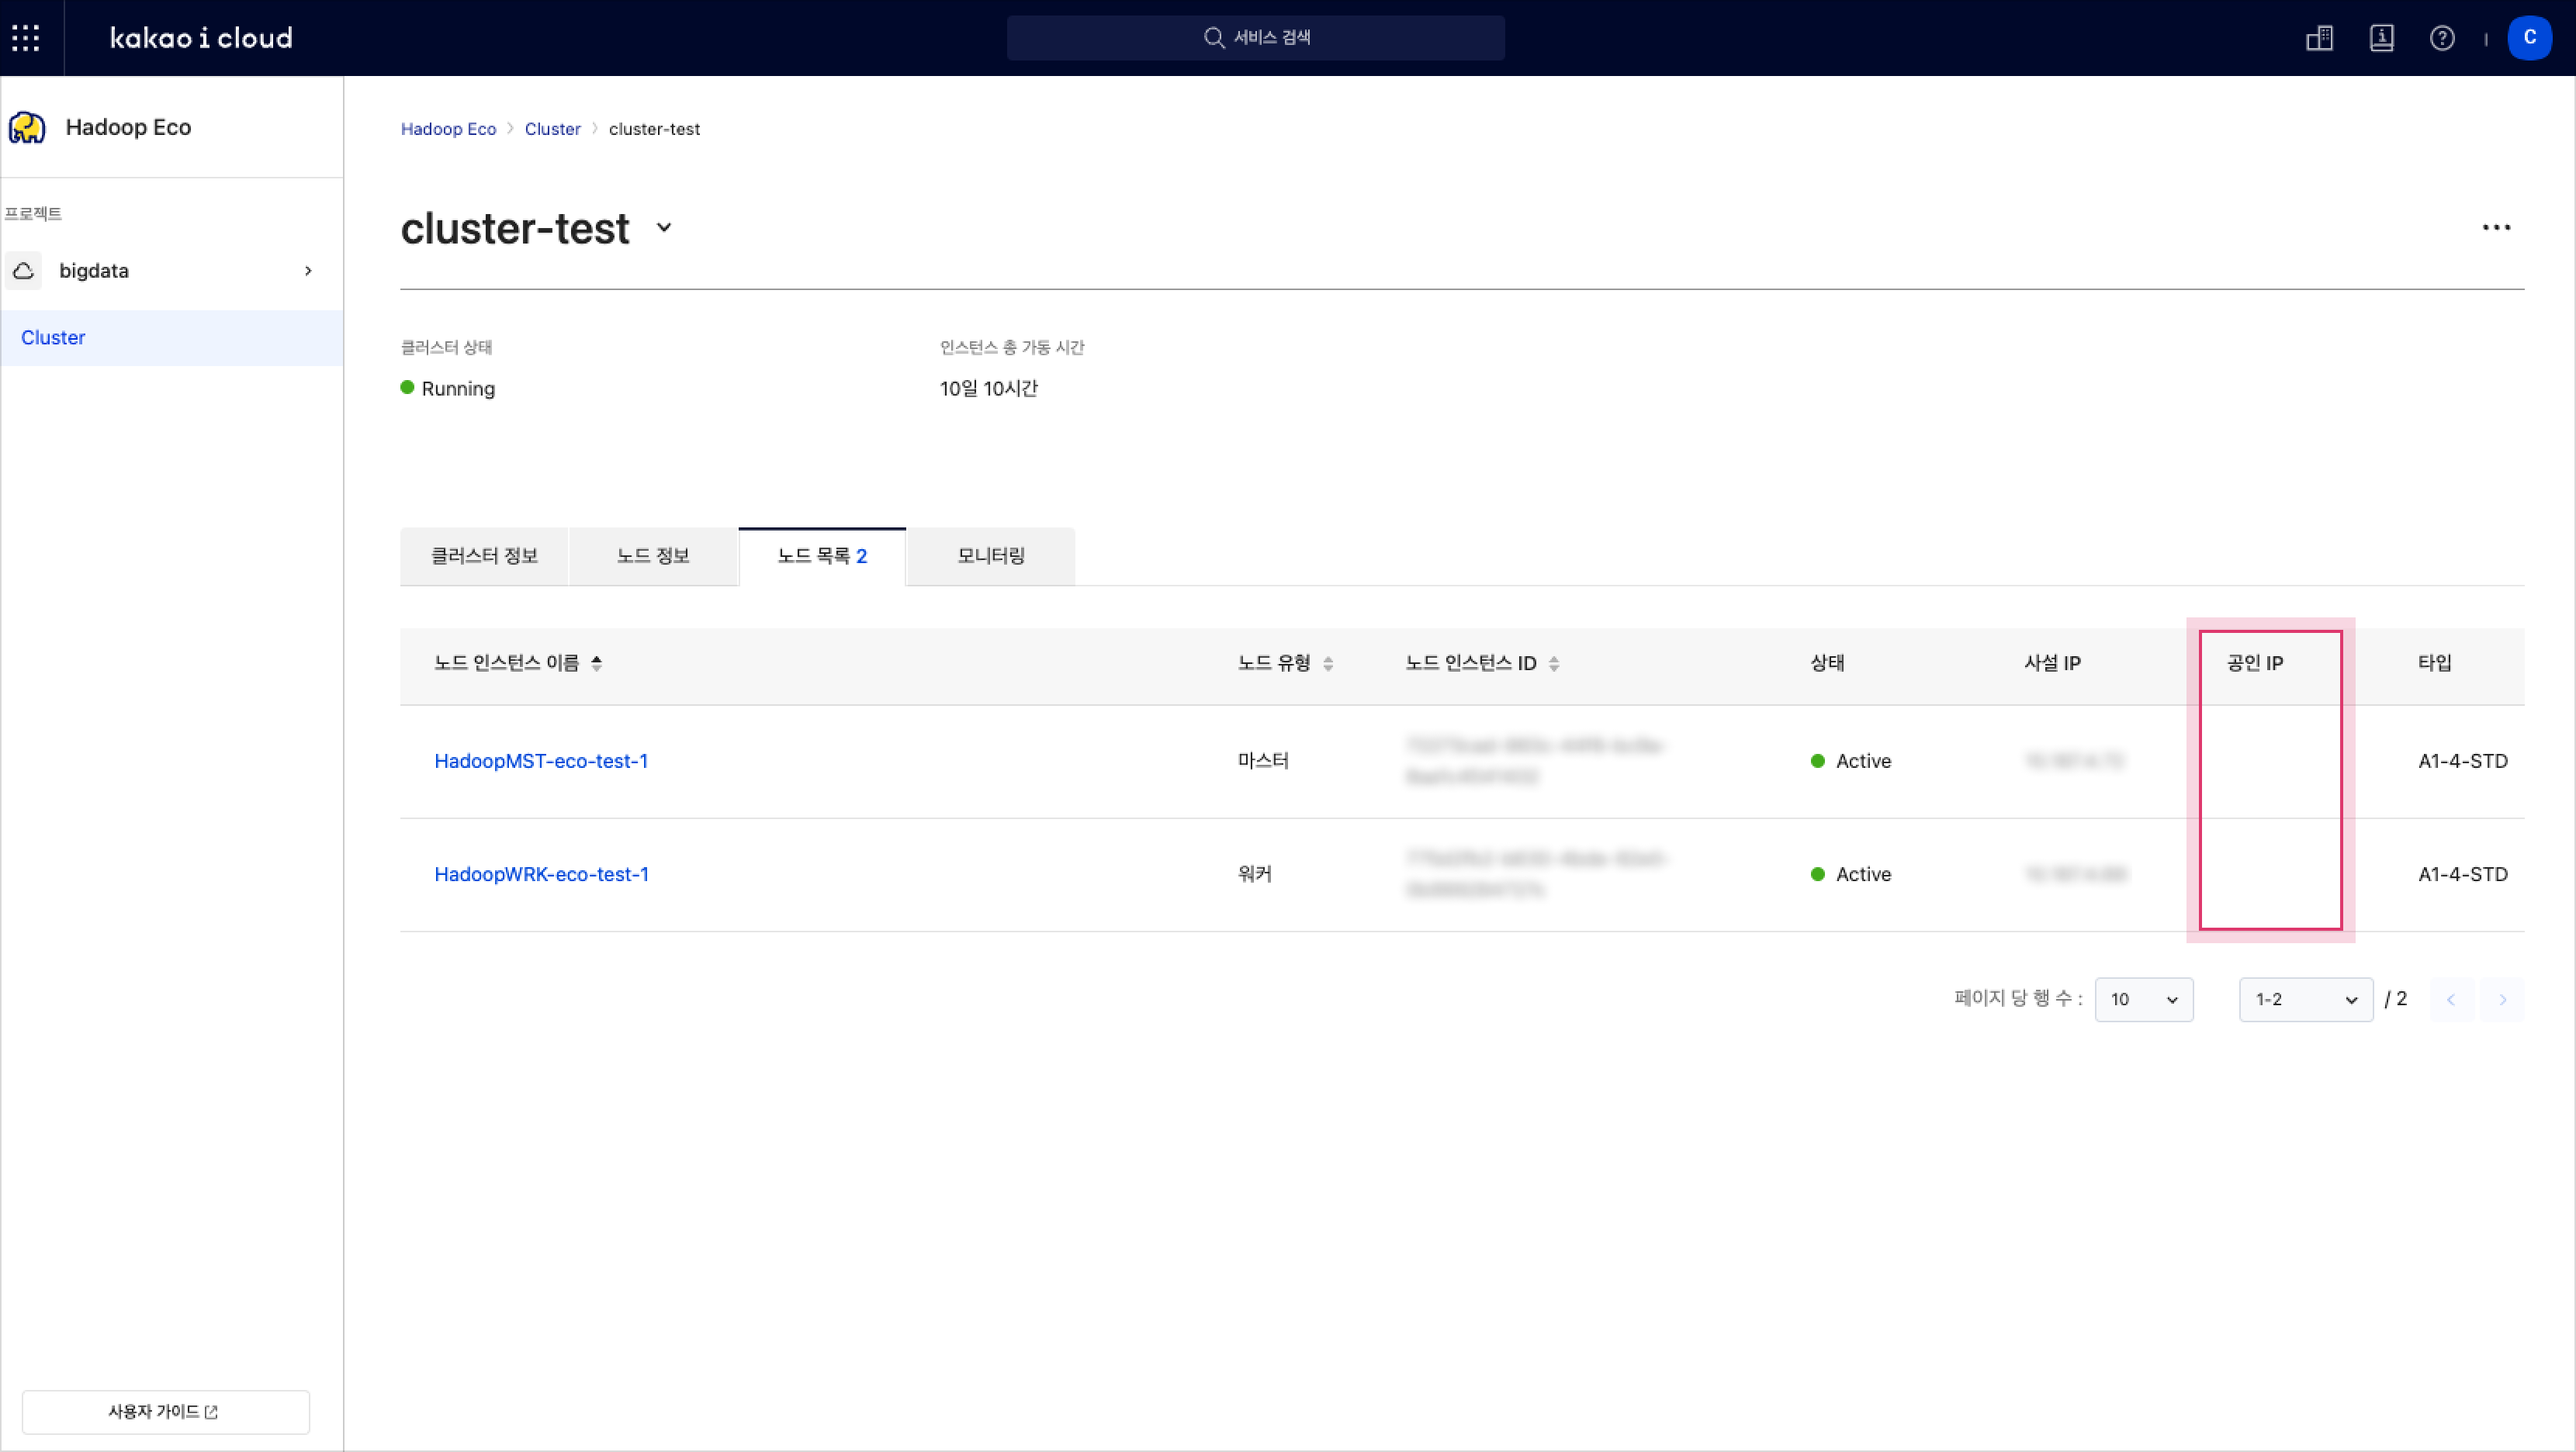Click the bigdata project cloud icon

click(x=23, y=271)
